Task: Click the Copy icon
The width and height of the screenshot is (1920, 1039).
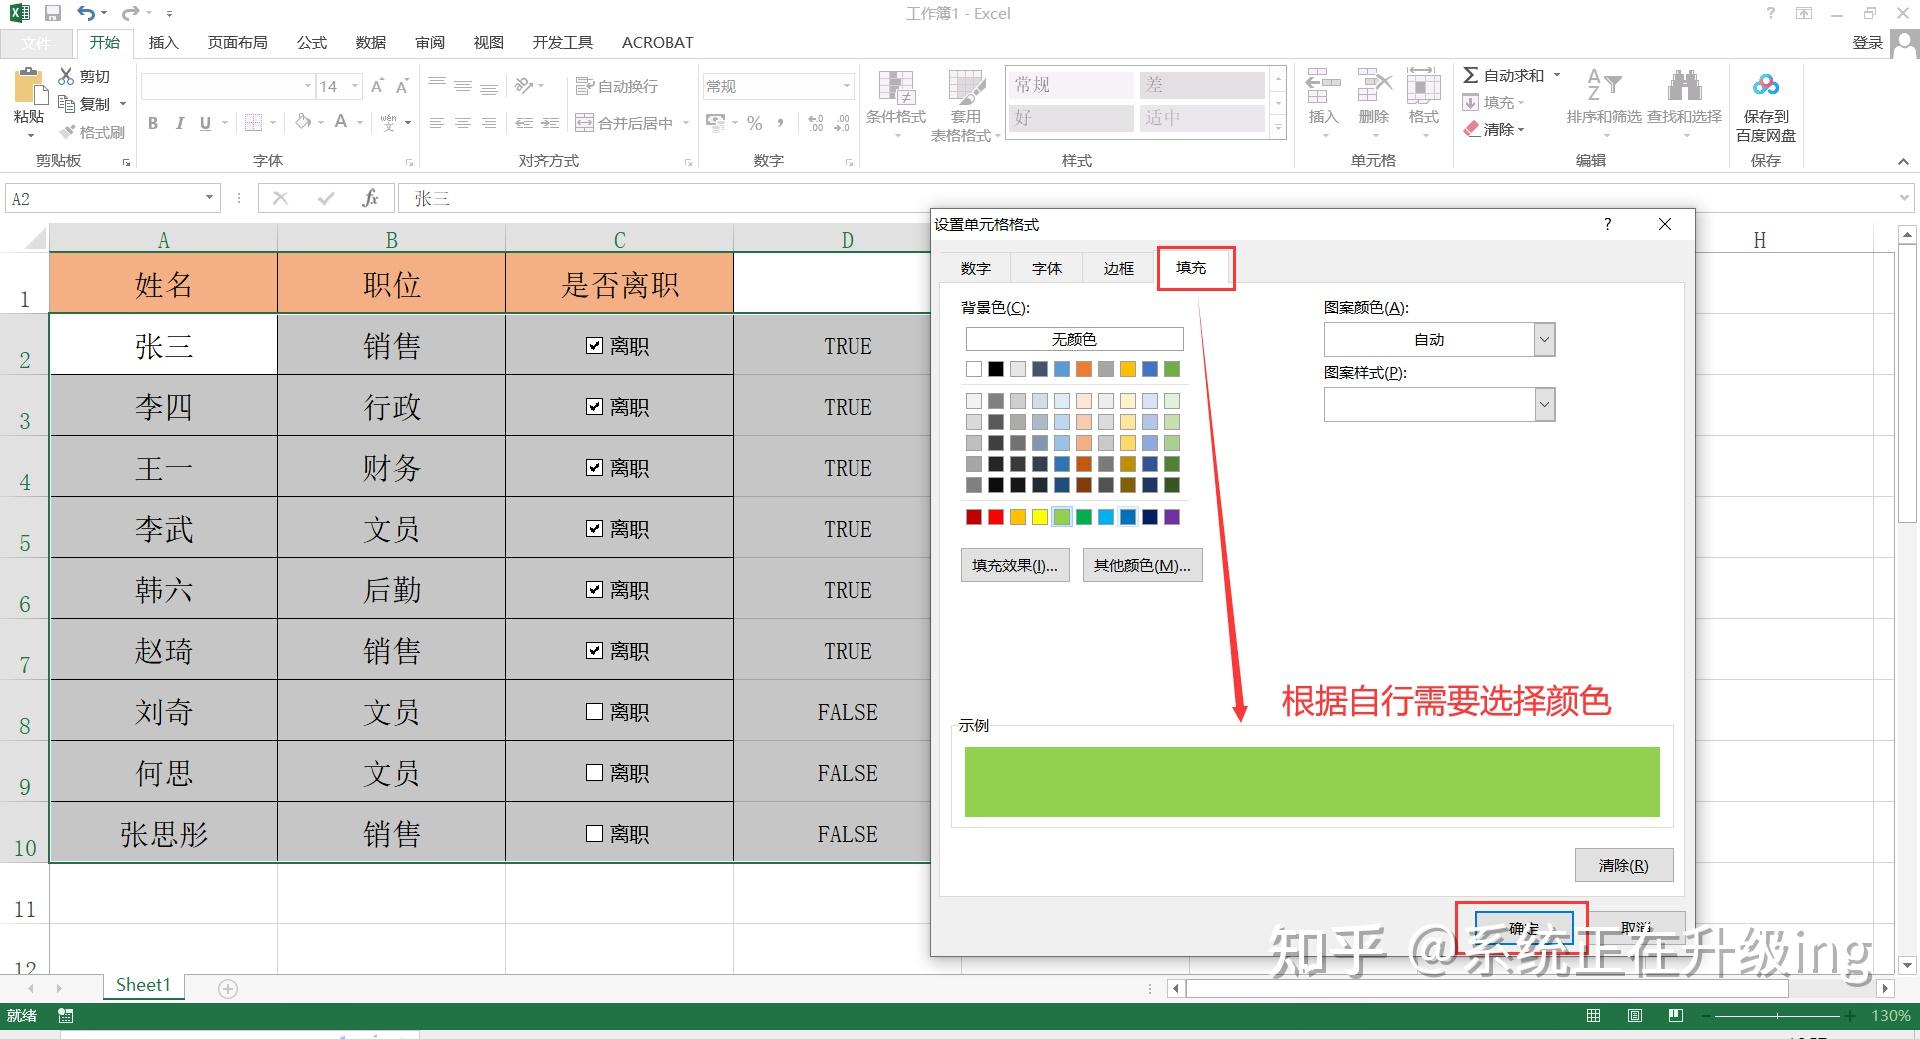Action: tap(67, 104)
